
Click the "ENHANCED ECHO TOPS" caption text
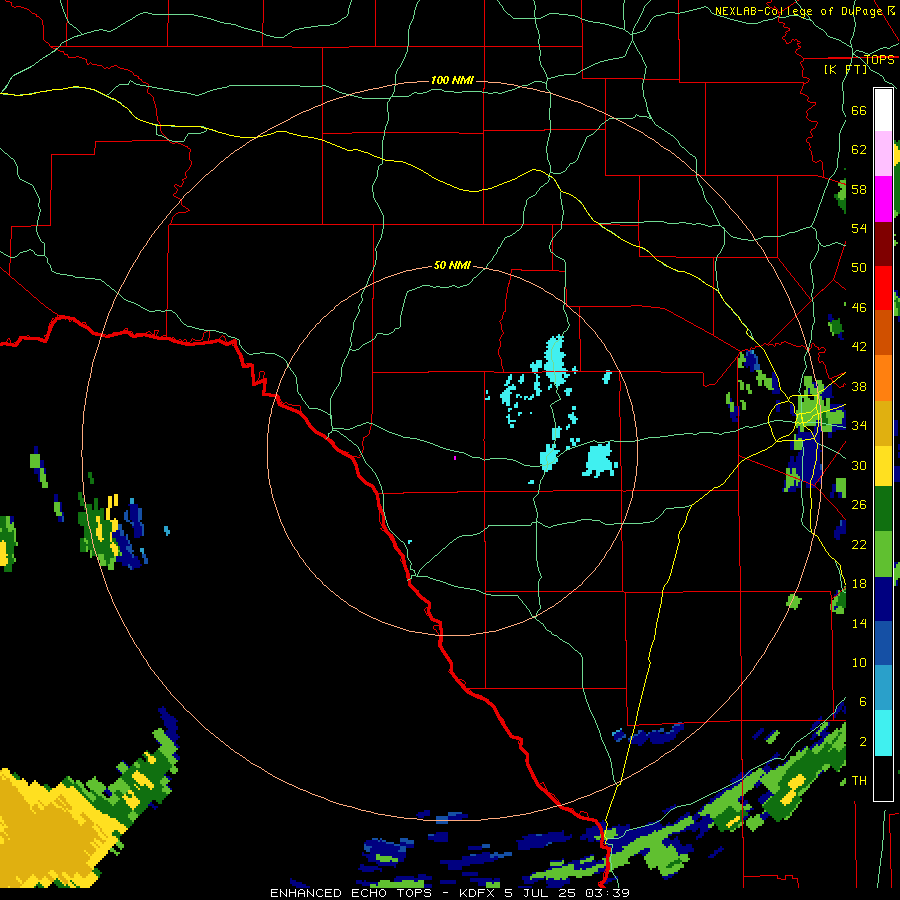coord(351,893)
